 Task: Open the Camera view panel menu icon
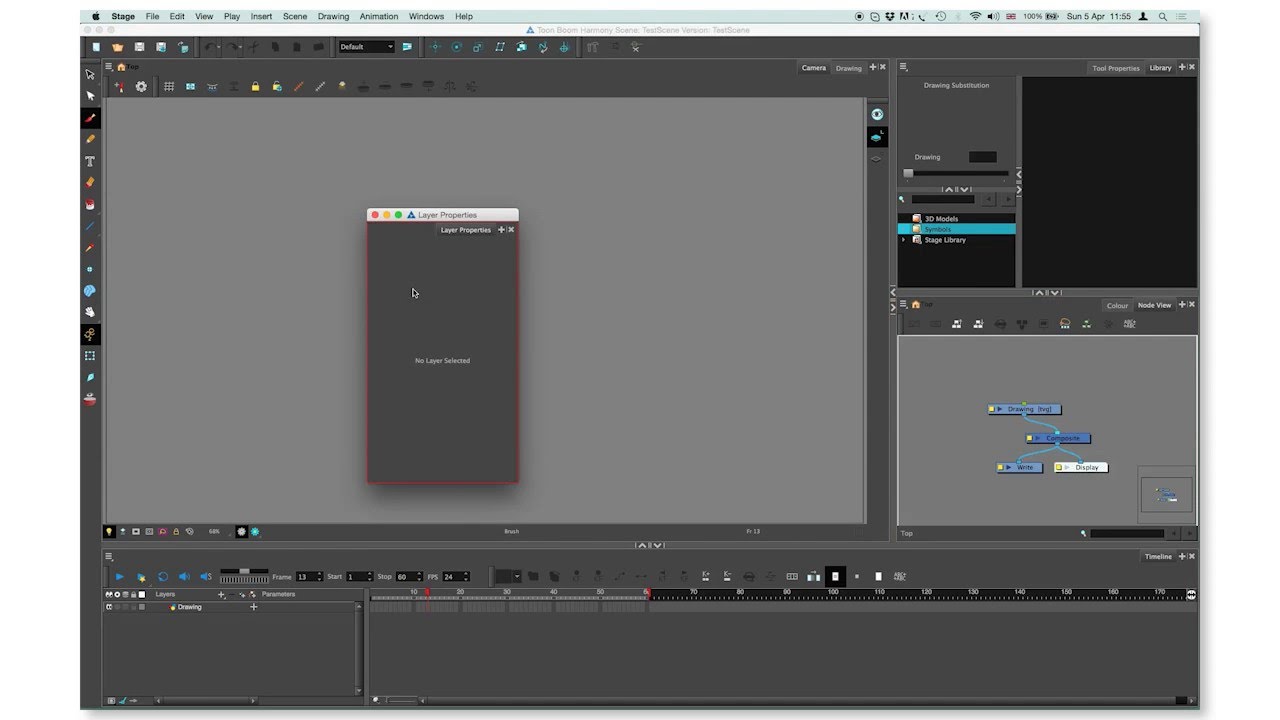tap(109, 67)
